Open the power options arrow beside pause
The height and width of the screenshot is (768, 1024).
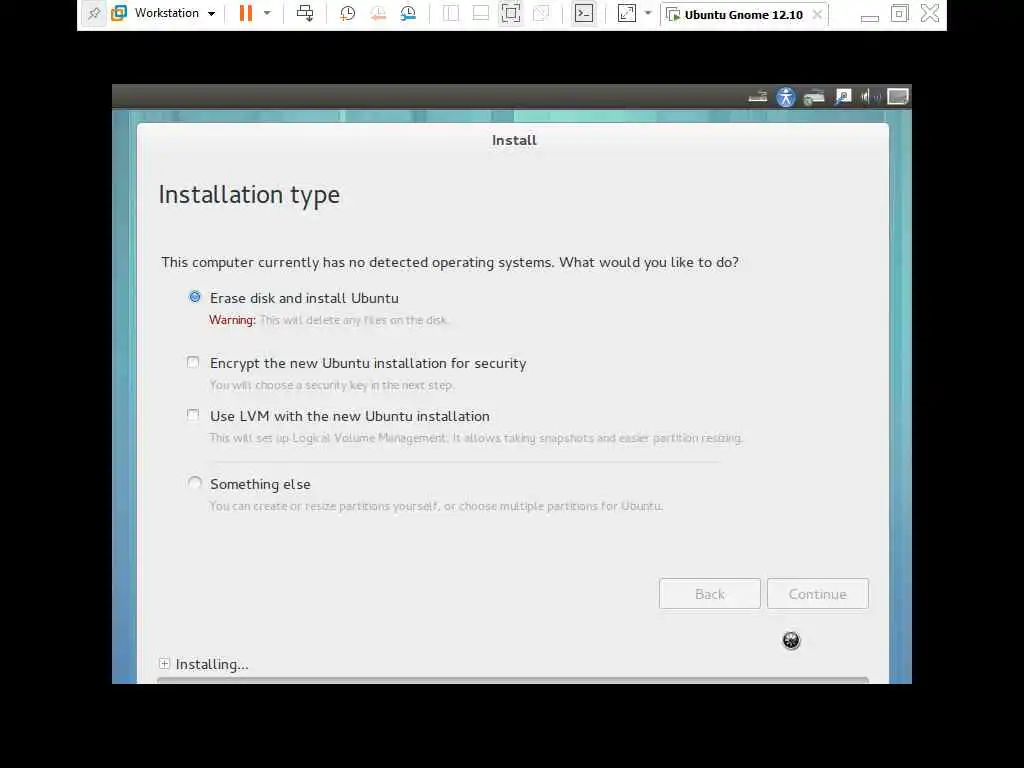coord(267,13)
